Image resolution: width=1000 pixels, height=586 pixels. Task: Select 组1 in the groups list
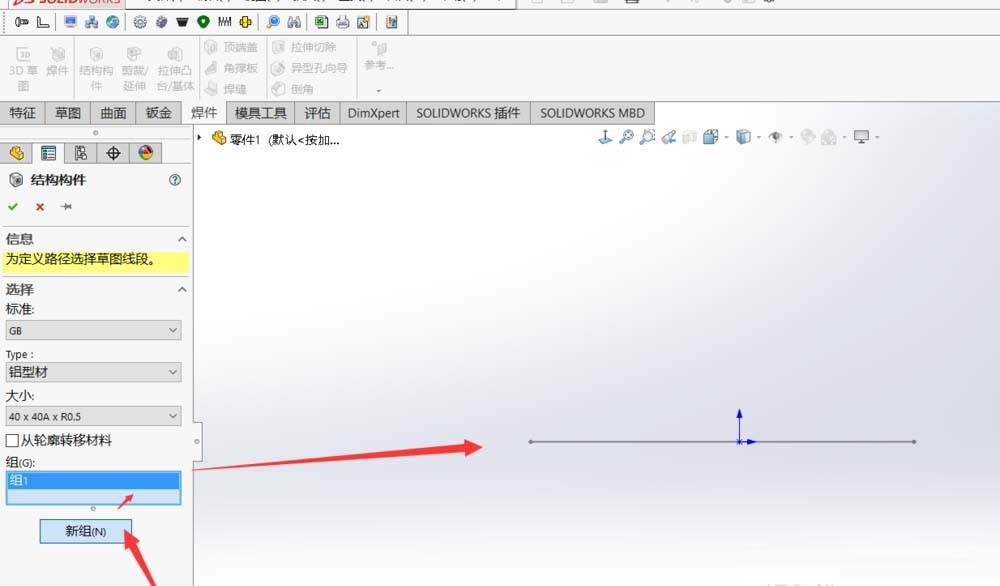tap(93, 480)
